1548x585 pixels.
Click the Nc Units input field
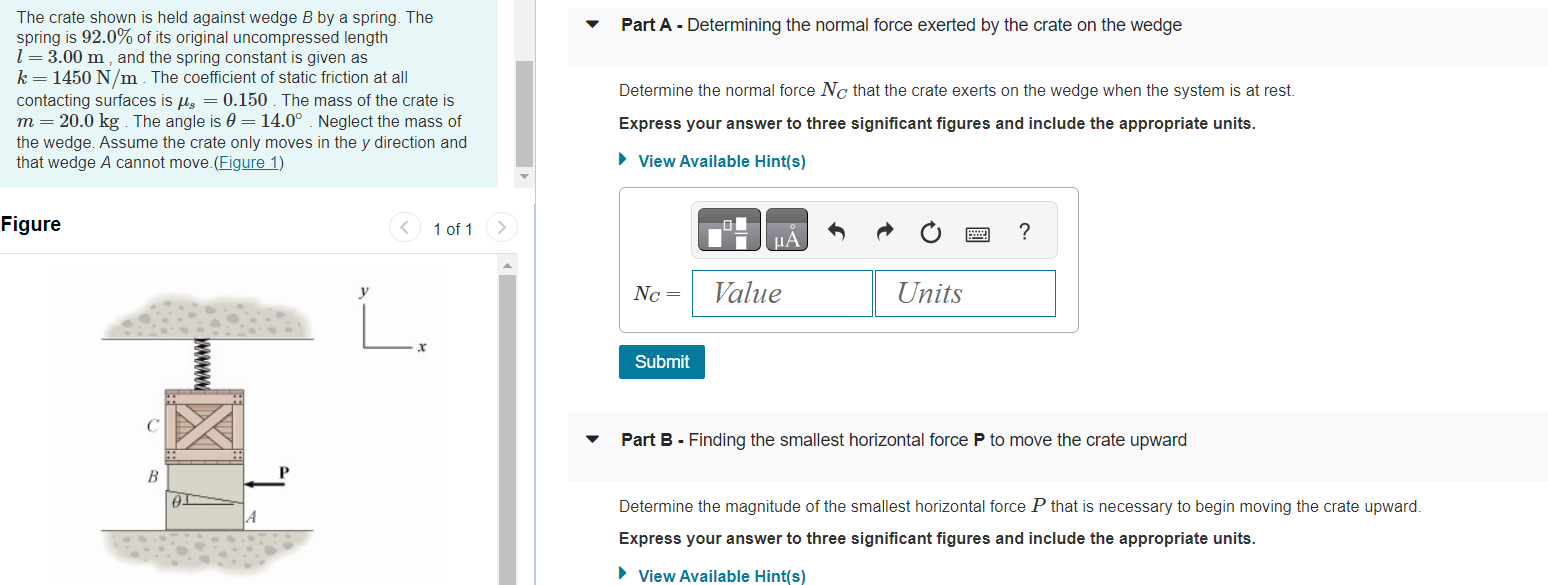(x=965, y=293)
